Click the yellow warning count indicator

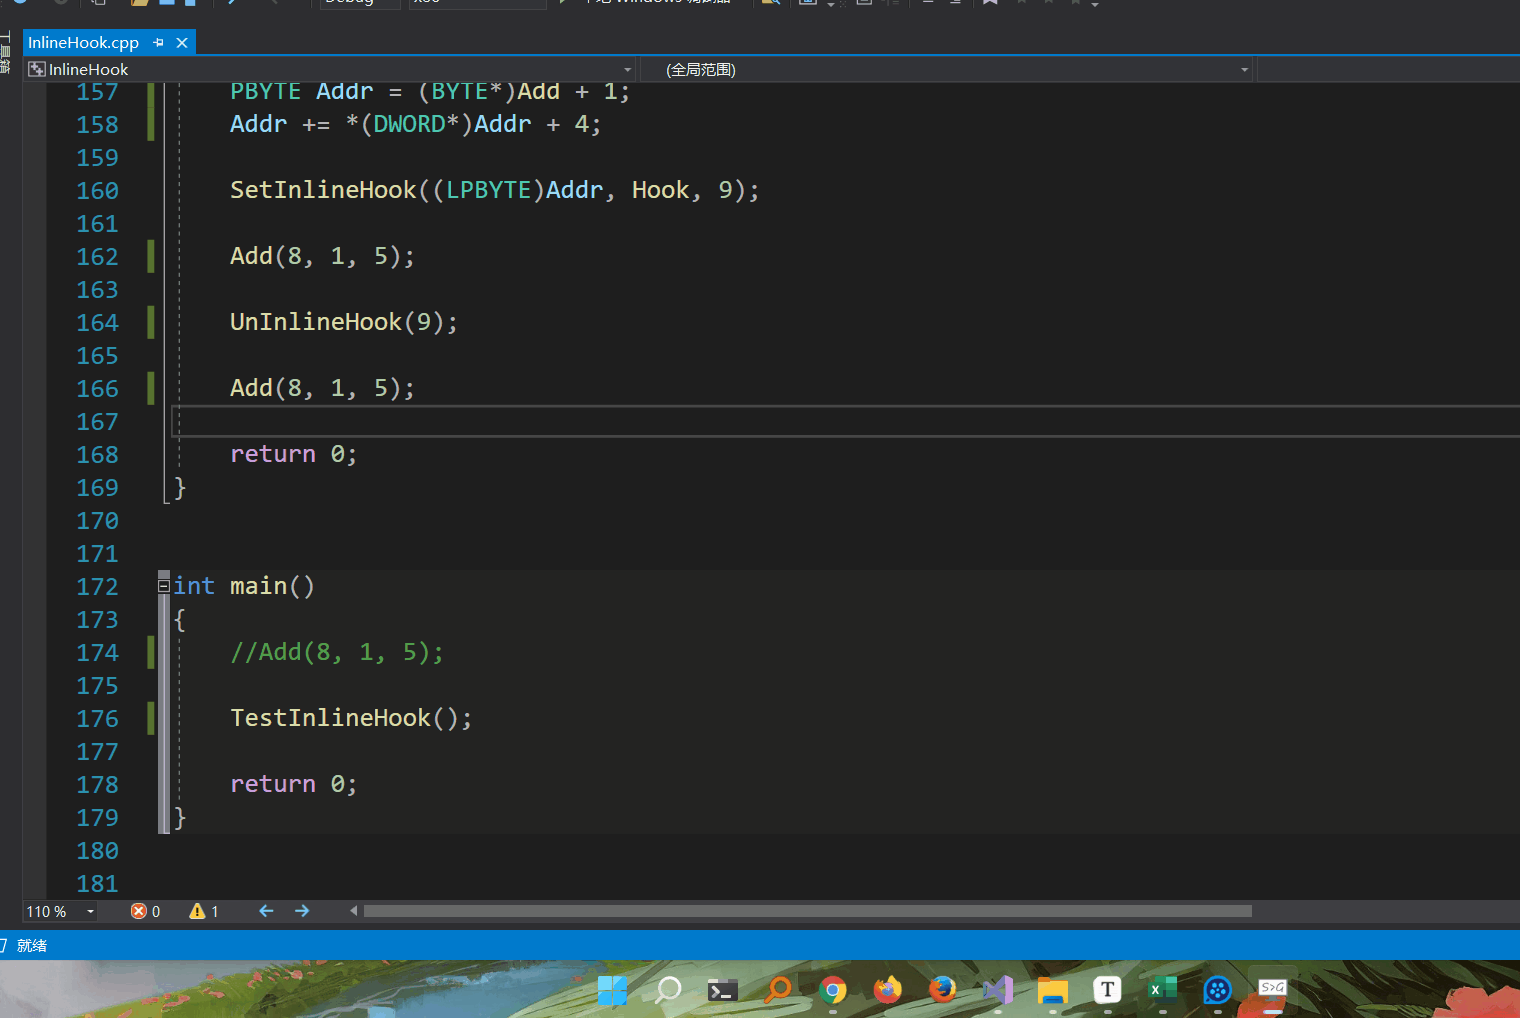click(204, 911)
